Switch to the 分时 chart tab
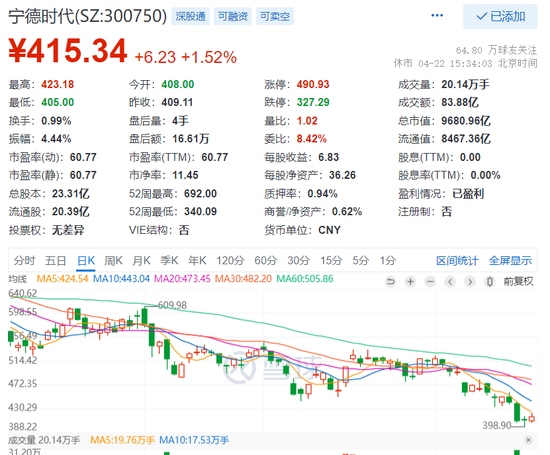This screenshot has height=455, width=550. pyautogui.click(x=24, y=261)
